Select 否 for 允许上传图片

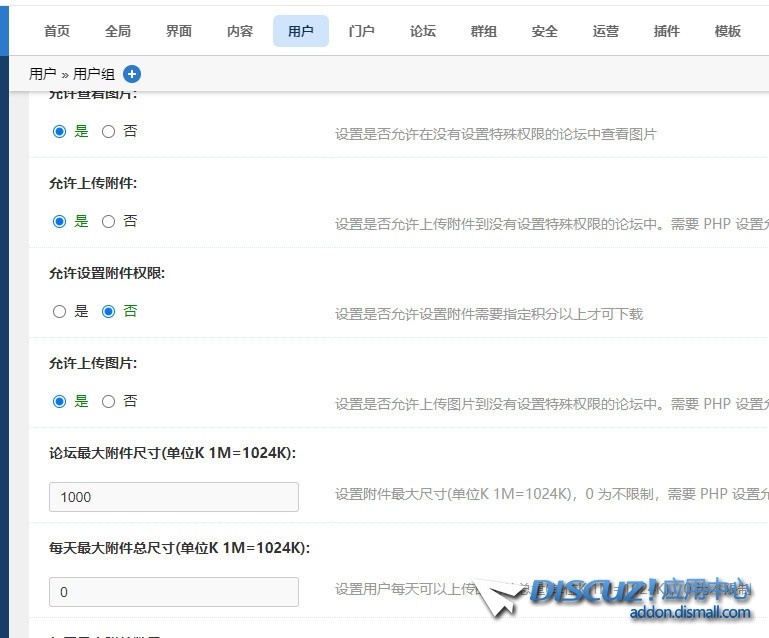pyautogui.click(x=109, y=401)
